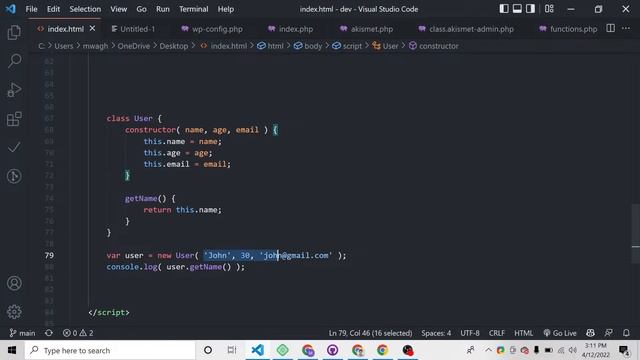Expand the Users breadcrumb segment

pyautogui.click(x=64, y=46)
